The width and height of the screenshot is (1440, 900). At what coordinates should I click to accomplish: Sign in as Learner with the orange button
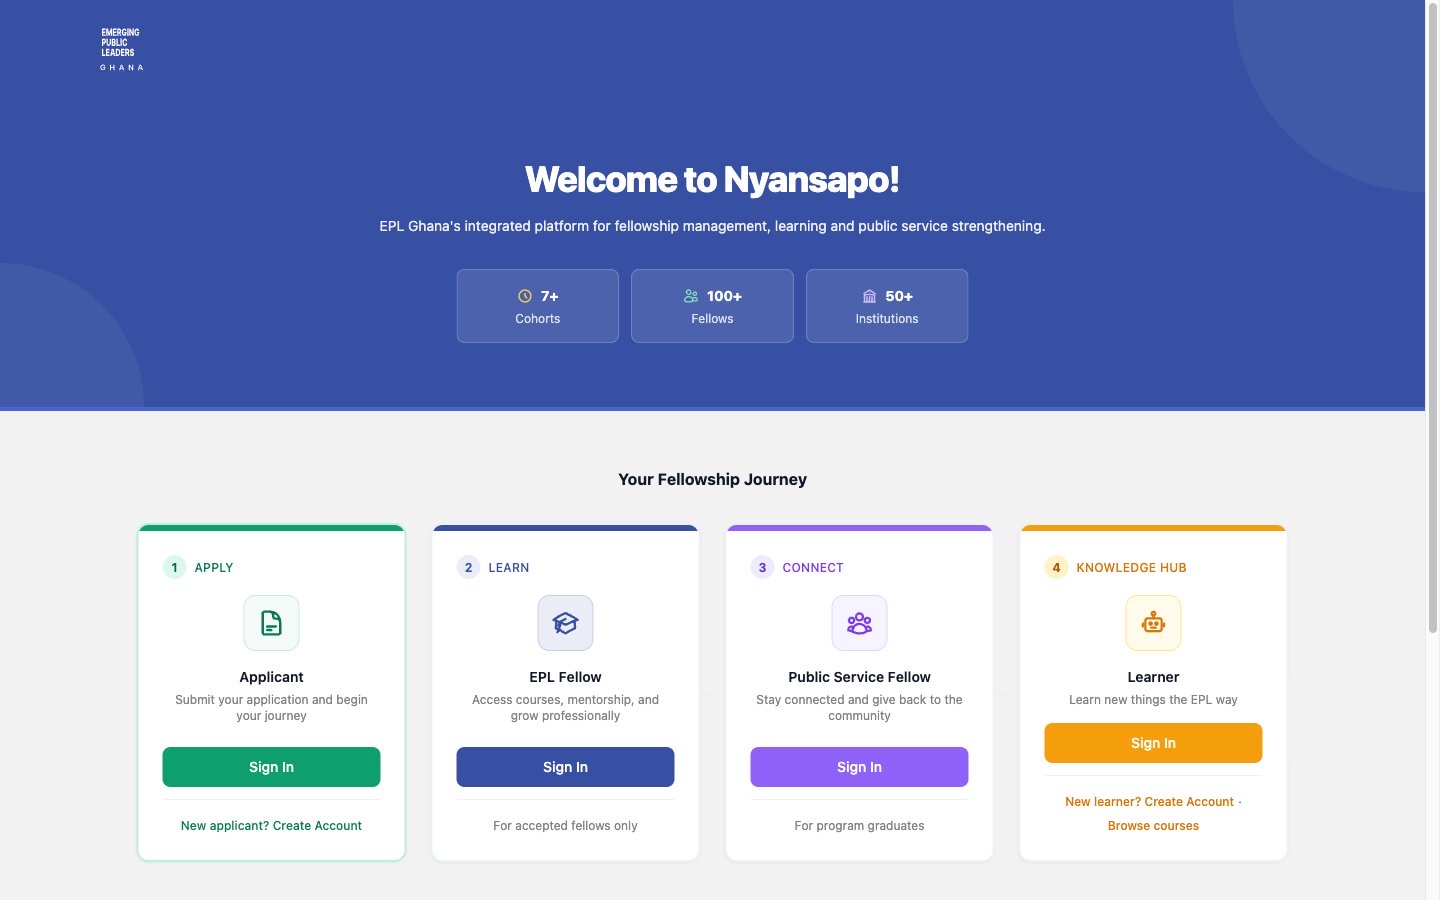tap(1153, 743)
